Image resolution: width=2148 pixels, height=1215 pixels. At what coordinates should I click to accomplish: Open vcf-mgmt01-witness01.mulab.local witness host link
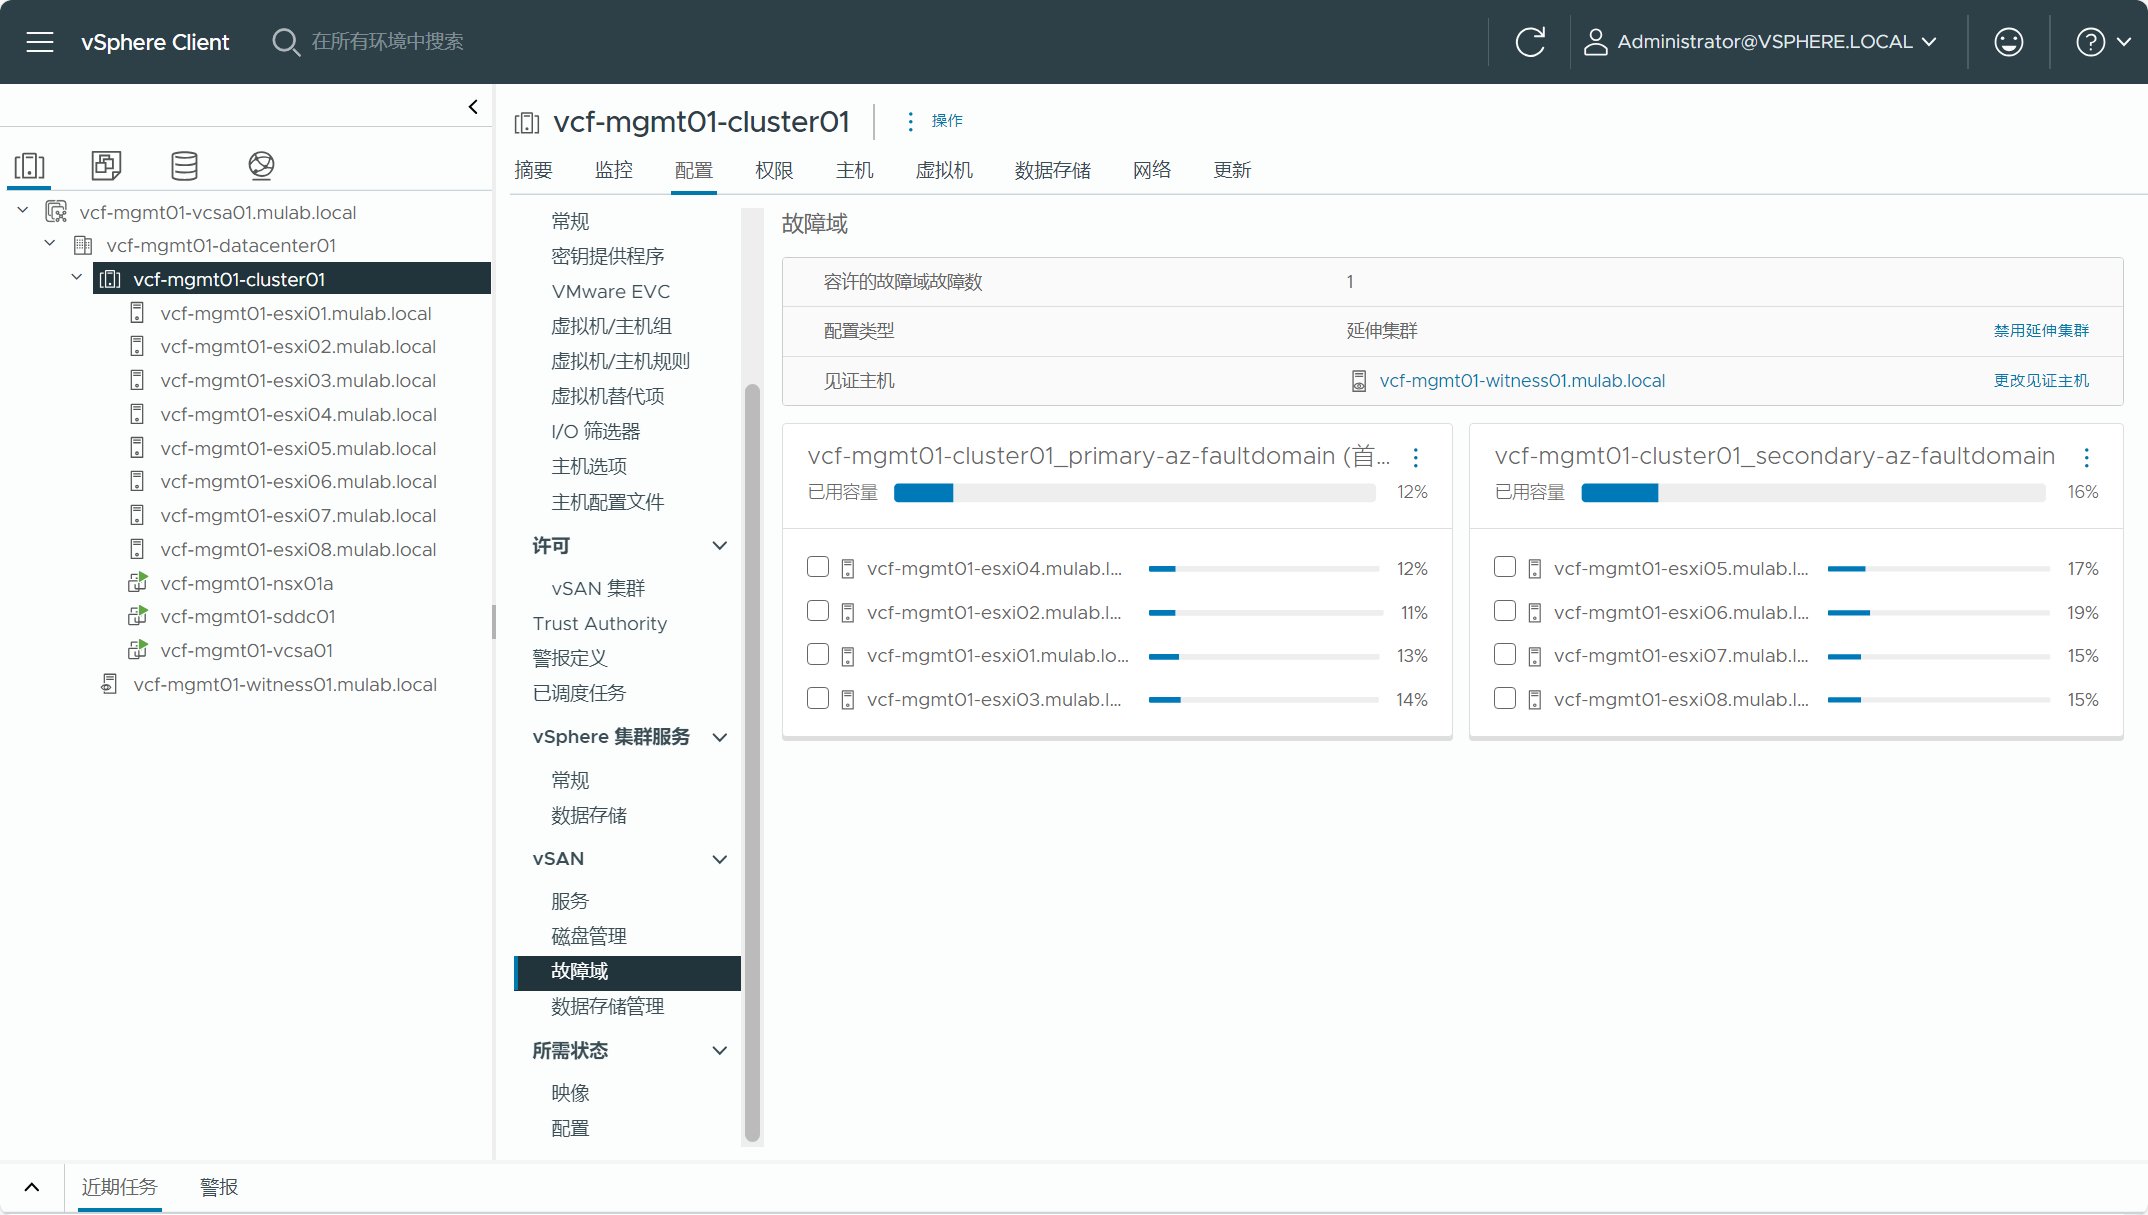[1521, 381]
